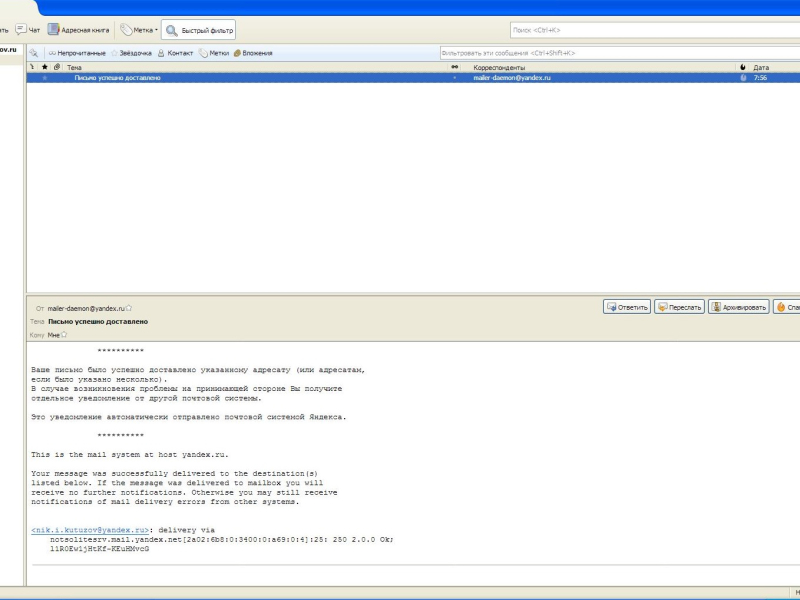Focus the Поиск global search field
The height and width of the screenshot is (600, 800).
tap(655, 30)
